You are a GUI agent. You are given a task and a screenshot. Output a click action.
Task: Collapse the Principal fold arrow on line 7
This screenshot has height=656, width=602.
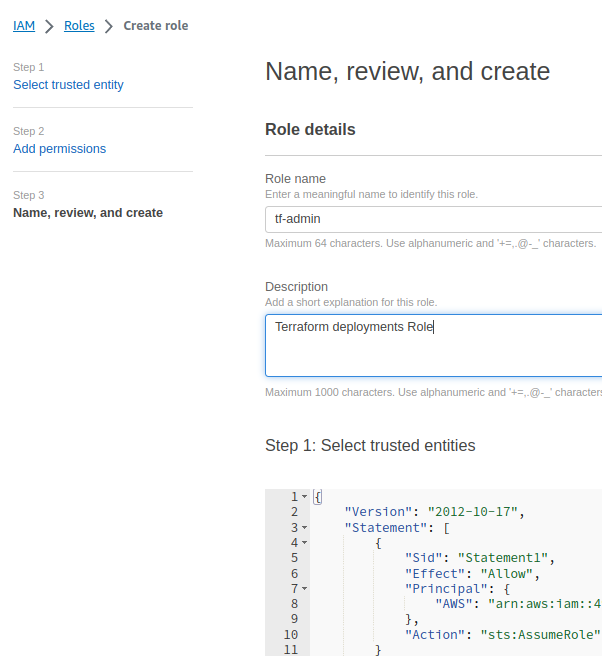point(305,589)
